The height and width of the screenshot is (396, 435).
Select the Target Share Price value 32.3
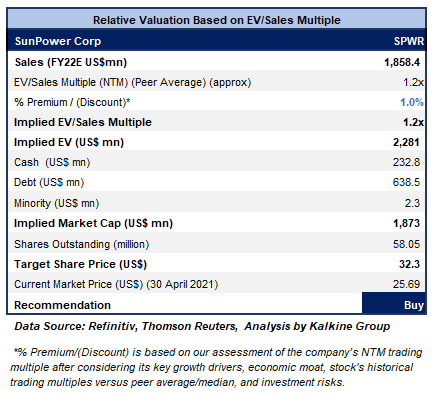tap(409, 264)
